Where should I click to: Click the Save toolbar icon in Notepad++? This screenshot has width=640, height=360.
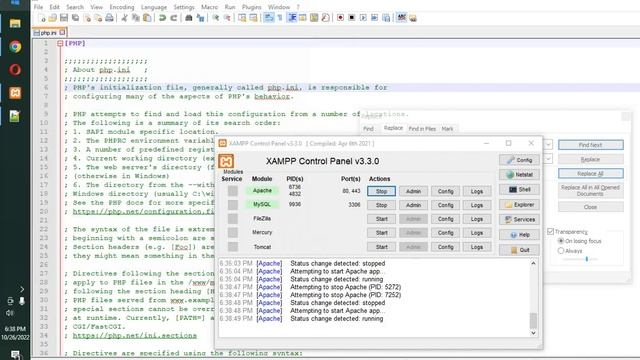click(64, 18)
